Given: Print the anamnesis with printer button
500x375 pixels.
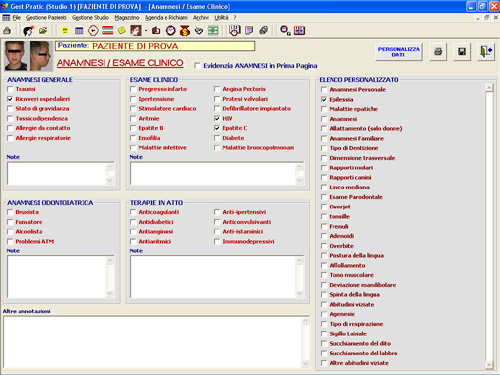Looking at the screenshot, I should pos(438,52).
